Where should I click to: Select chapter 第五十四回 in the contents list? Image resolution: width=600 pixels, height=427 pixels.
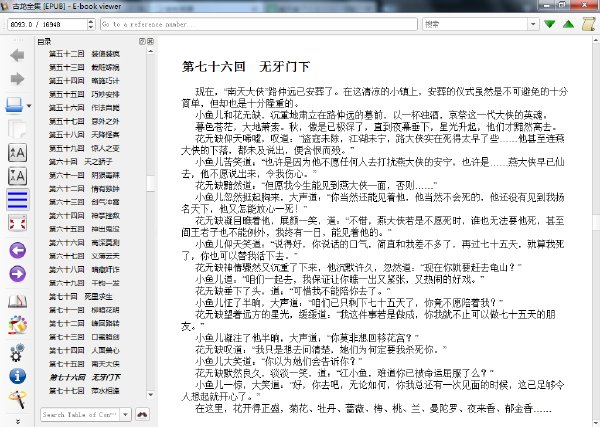[x=84, y=81]
